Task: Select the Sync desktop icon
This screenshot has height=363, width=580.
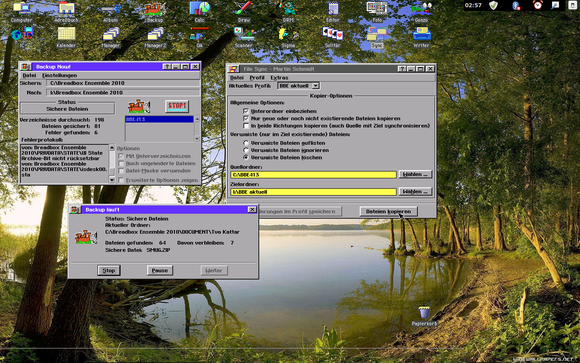Action: coord(377,37)
